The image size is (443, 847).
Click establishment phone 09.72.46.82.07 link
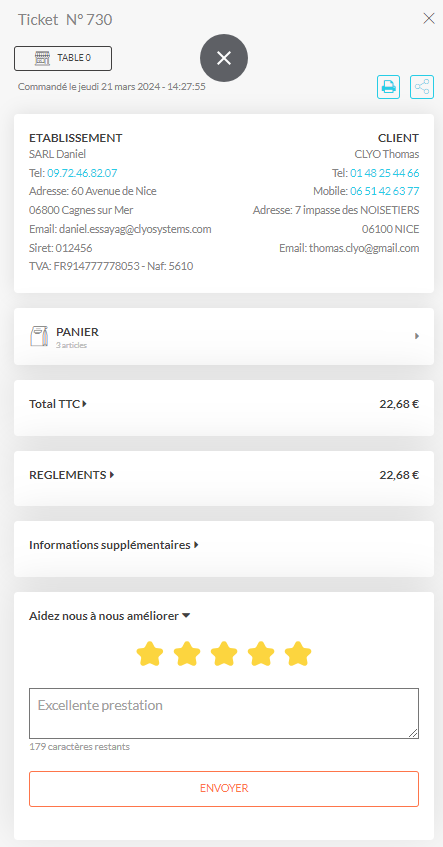tap(82, 173)
